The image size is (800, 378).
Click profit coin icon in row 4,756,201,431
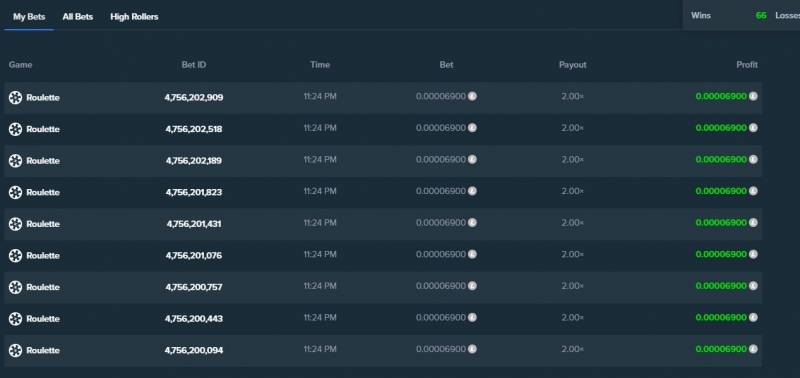(753, 222)
